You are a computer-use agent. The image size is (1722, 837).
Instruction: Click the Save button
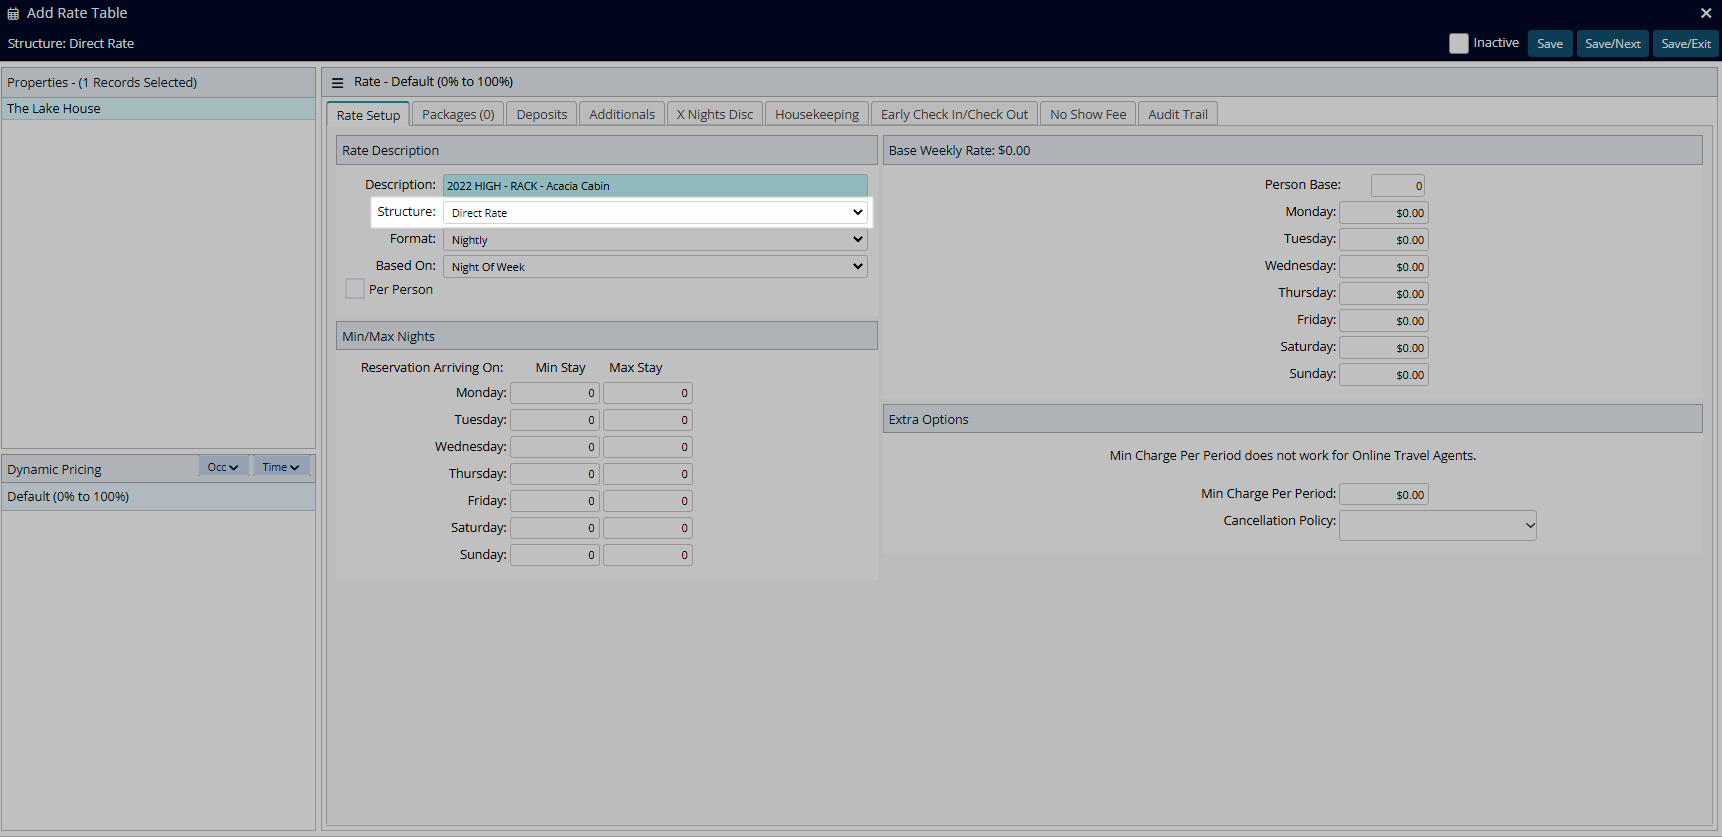pos(1550,43)
